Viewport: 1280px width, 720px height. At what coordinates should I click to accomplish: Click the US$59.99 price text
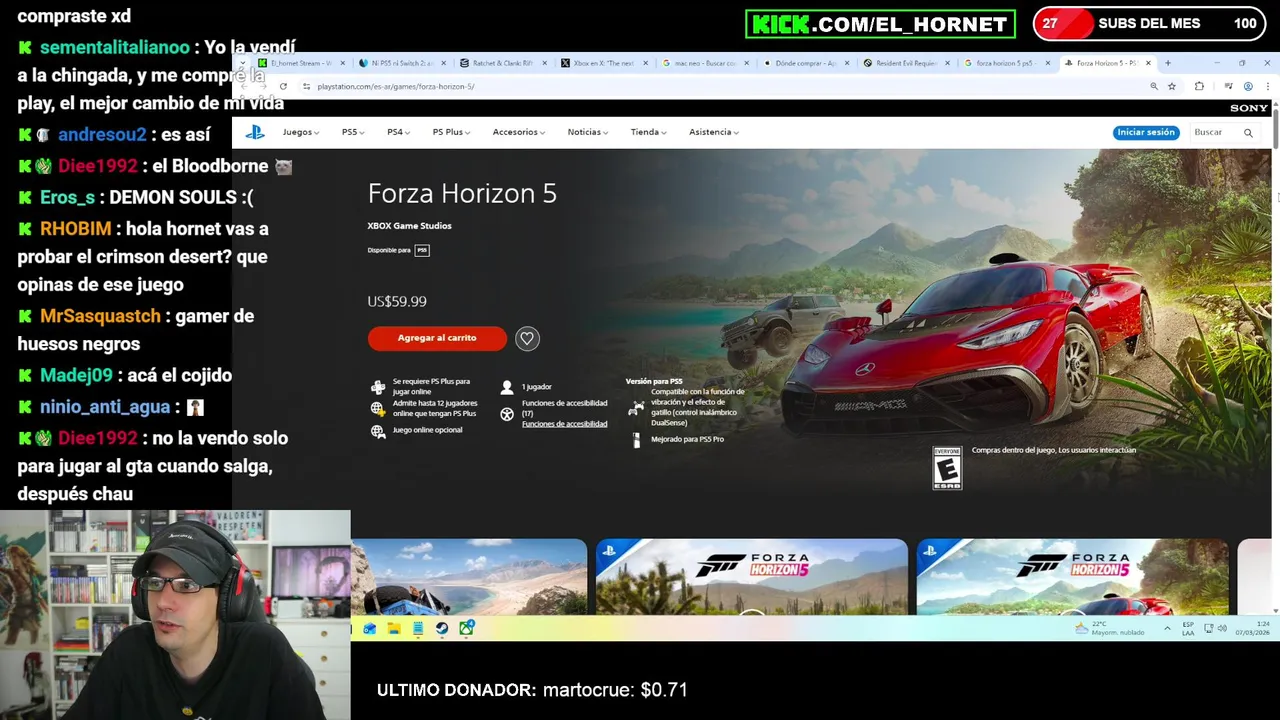pos(397,301)
